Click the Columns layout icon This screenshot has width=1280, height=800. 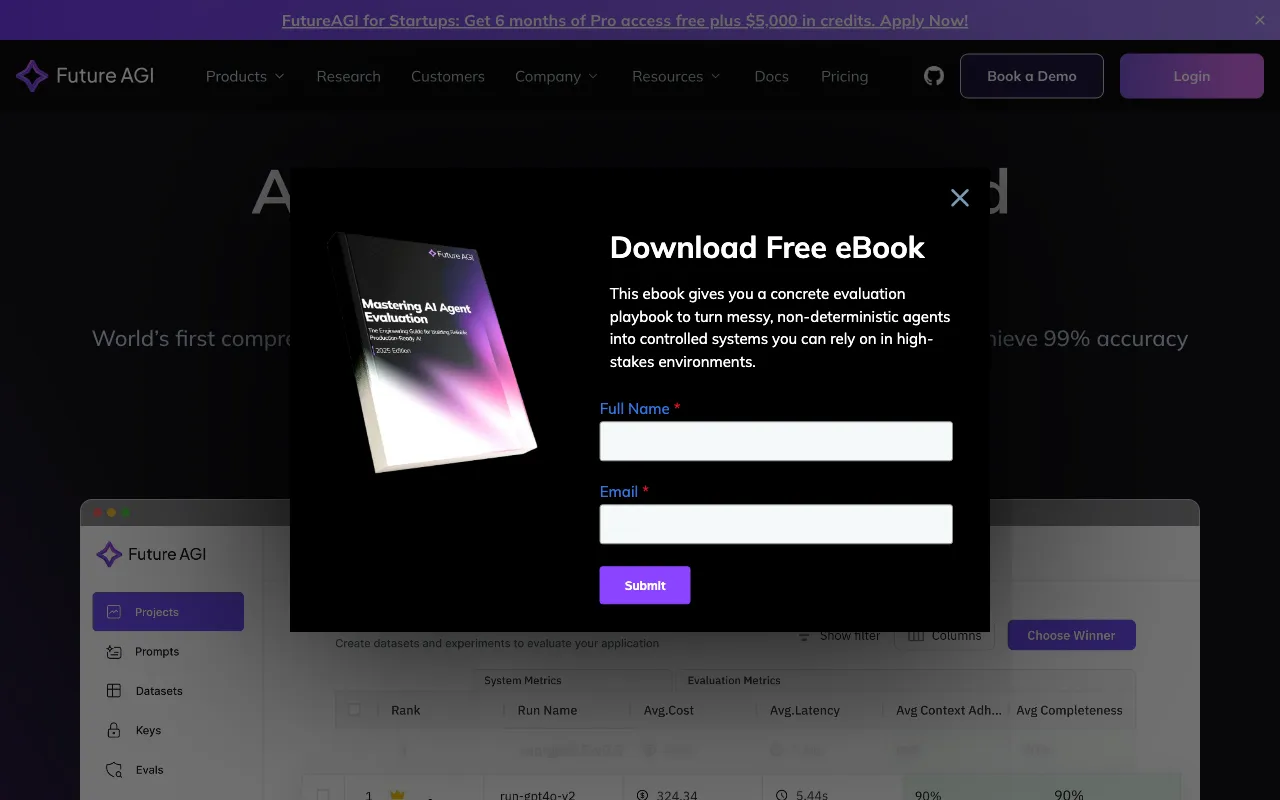(x=916, y=636)
